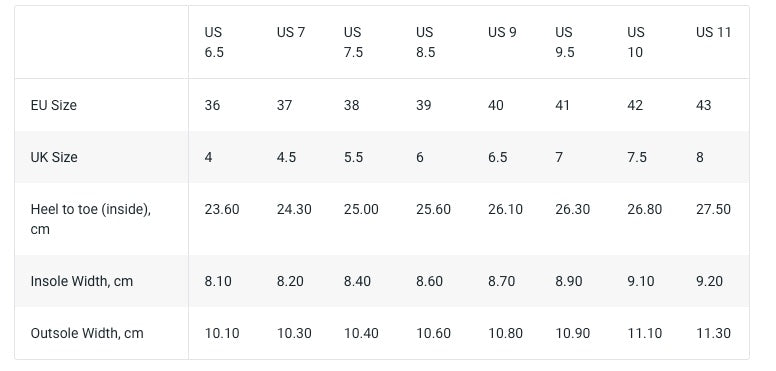Click EU size value 36
This screenshot has width=776, height=371.
click(212, 105)
